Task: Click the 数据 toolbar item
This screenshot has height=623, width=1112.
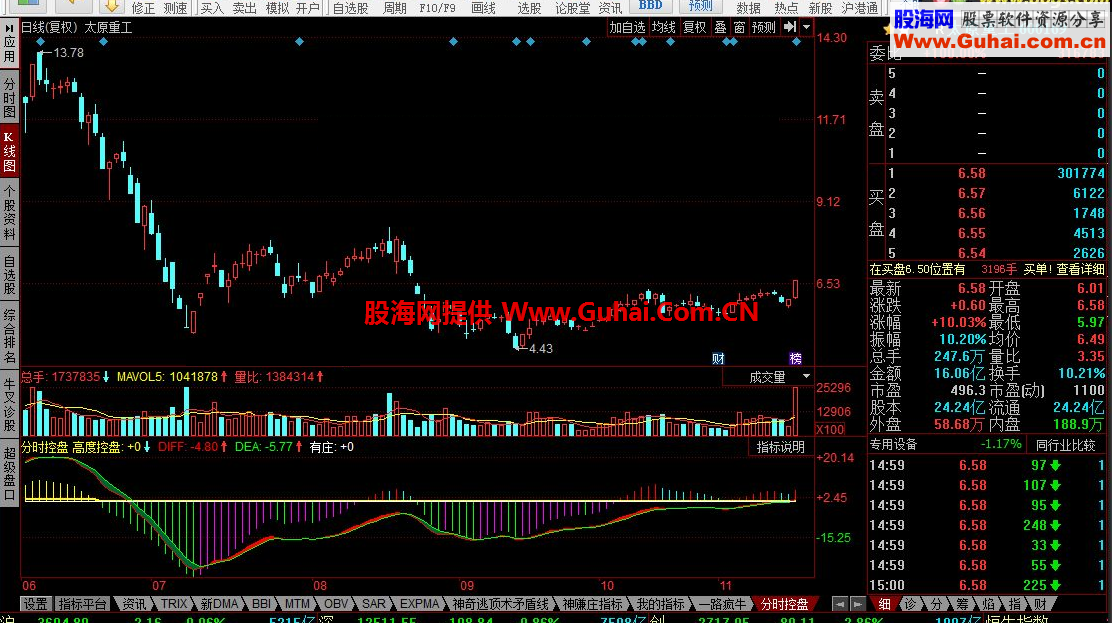Action: (x=748, y=8)
